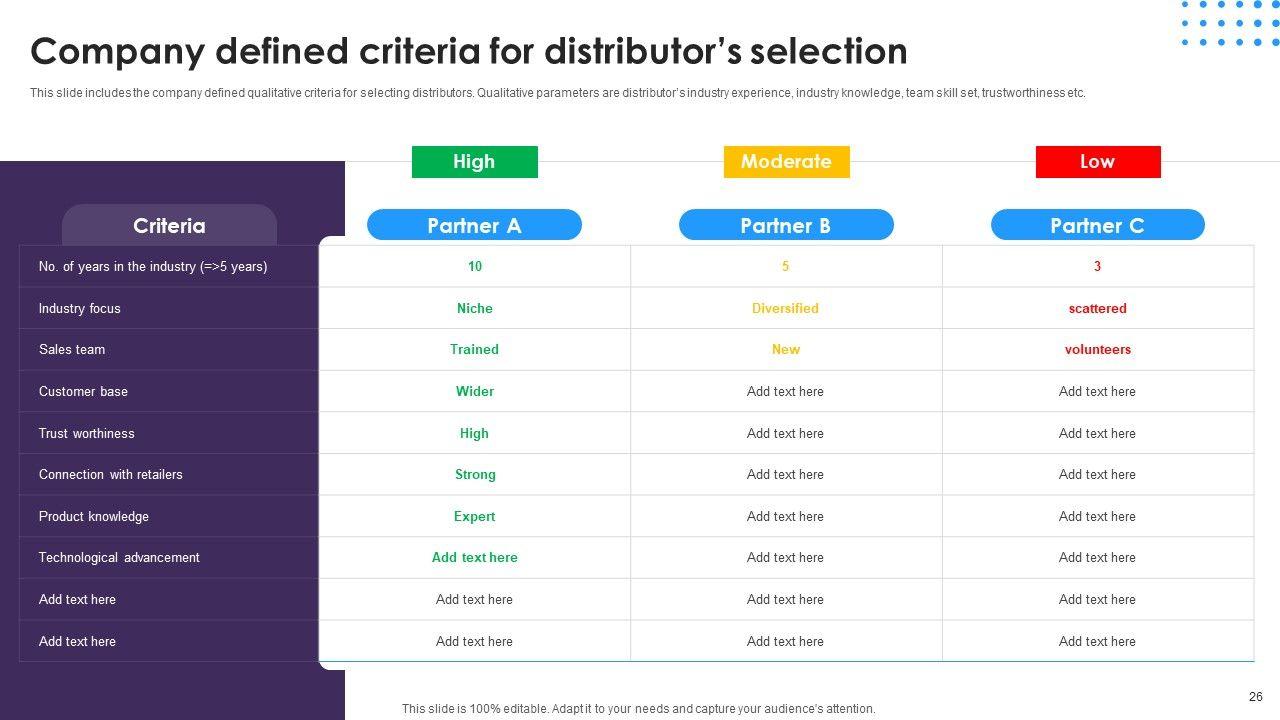Screen dimensions: 1280x720
Task: Click the '100% editable' footer note
Action: (x=638, y=709)
